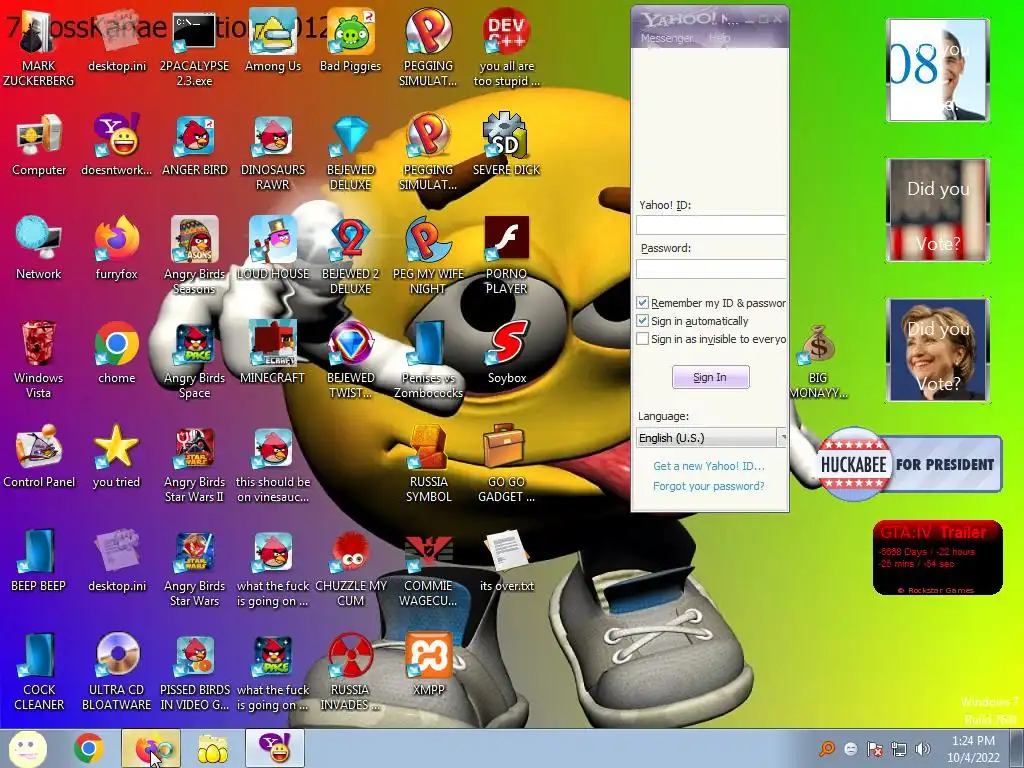
Task: Click the Action Center flag tray icon
Action: tap(874, 749)
